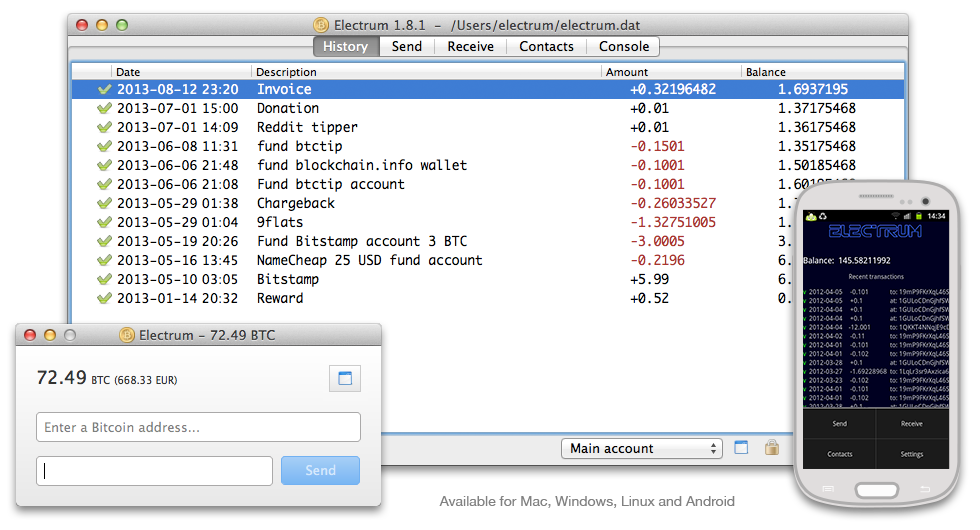Sort history by the Amount column header
This screenshot has width=980, height=530.
(x=627, y=72)
